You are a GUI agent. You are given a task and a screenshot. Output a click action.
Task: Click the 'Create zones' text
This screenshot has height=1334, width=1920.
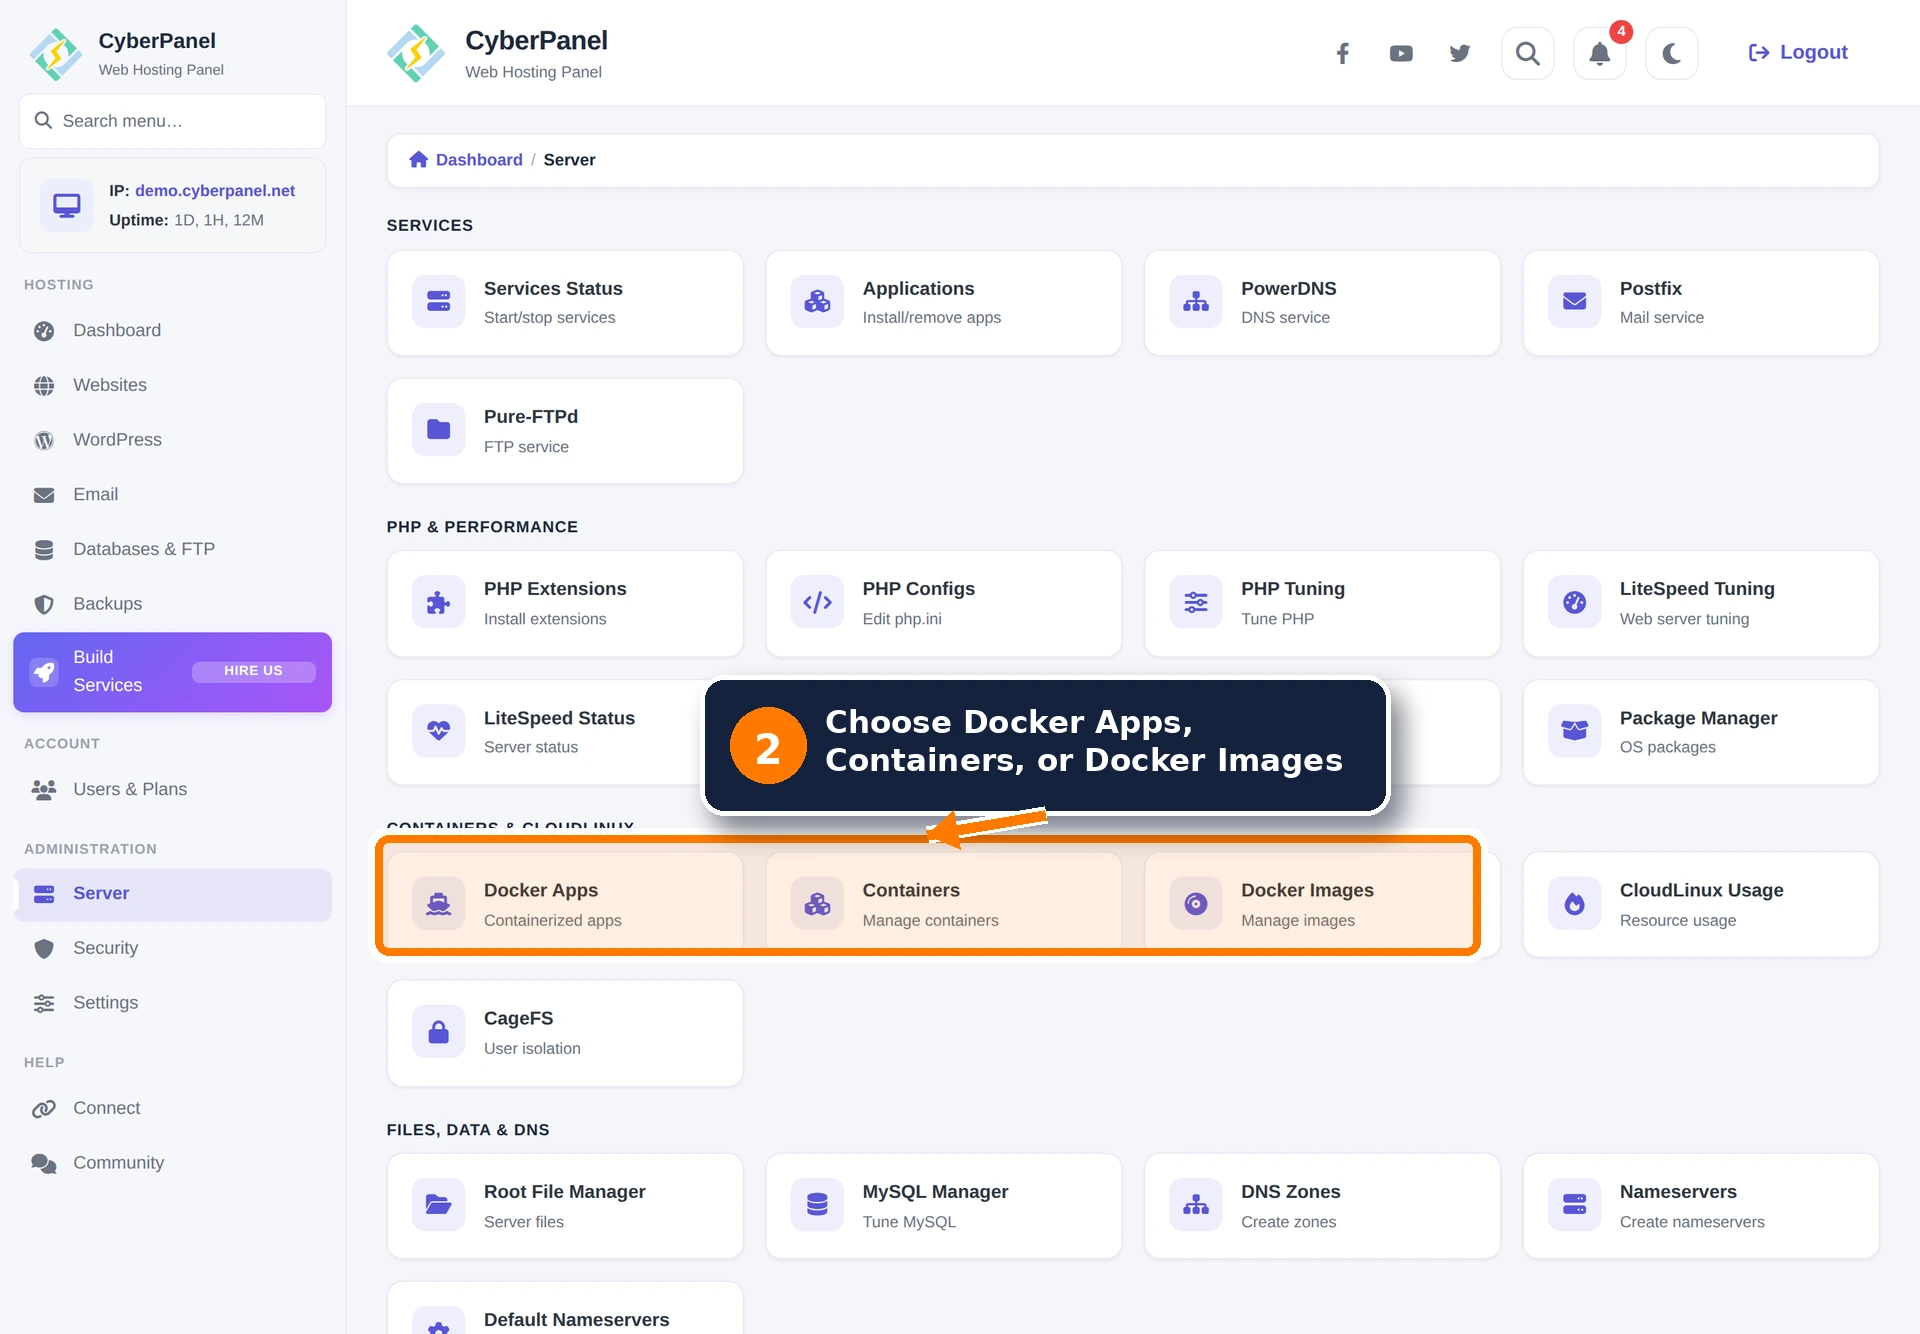(x=1288, y=1222)
